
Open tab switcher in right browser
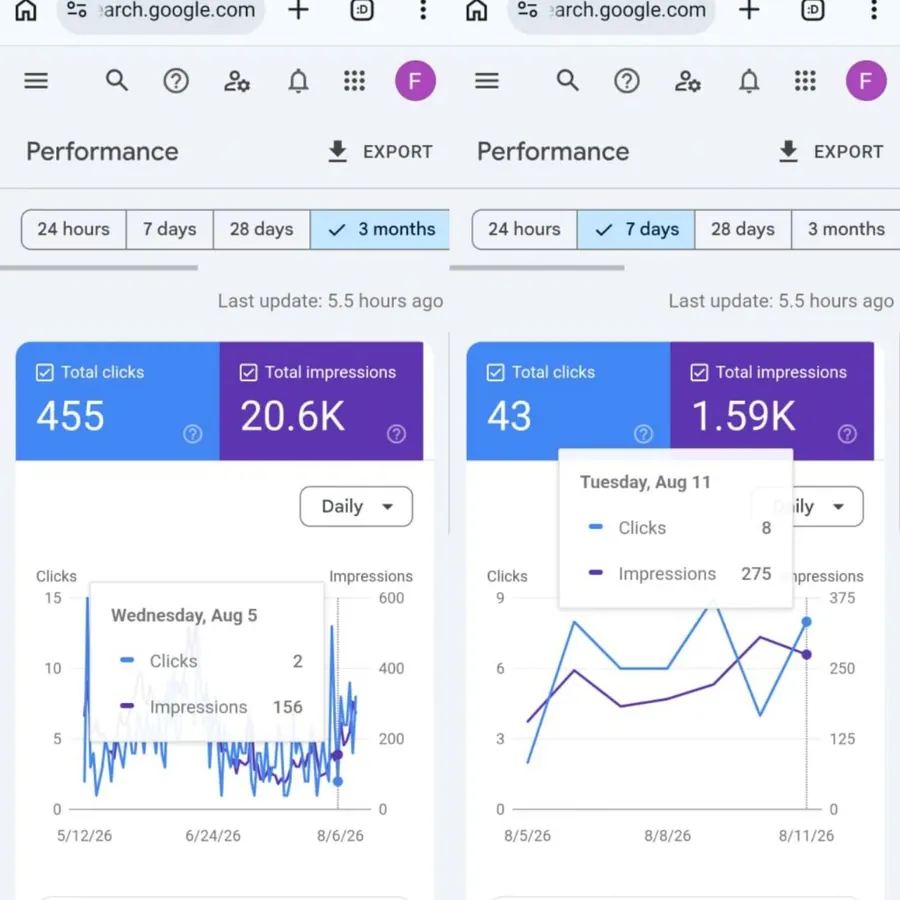tap(813, 10)
